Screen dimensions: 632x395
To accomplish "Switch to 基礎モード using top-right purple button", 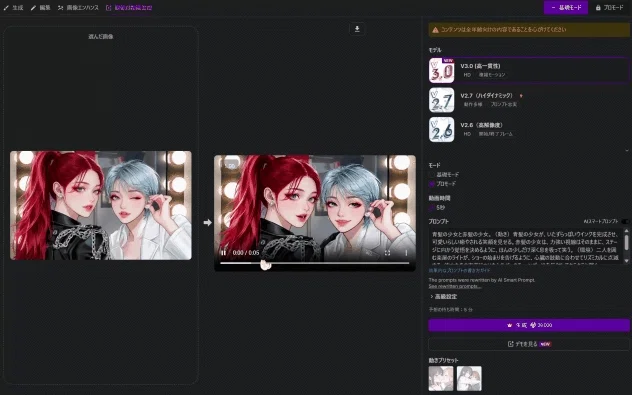I will [565, 8].
